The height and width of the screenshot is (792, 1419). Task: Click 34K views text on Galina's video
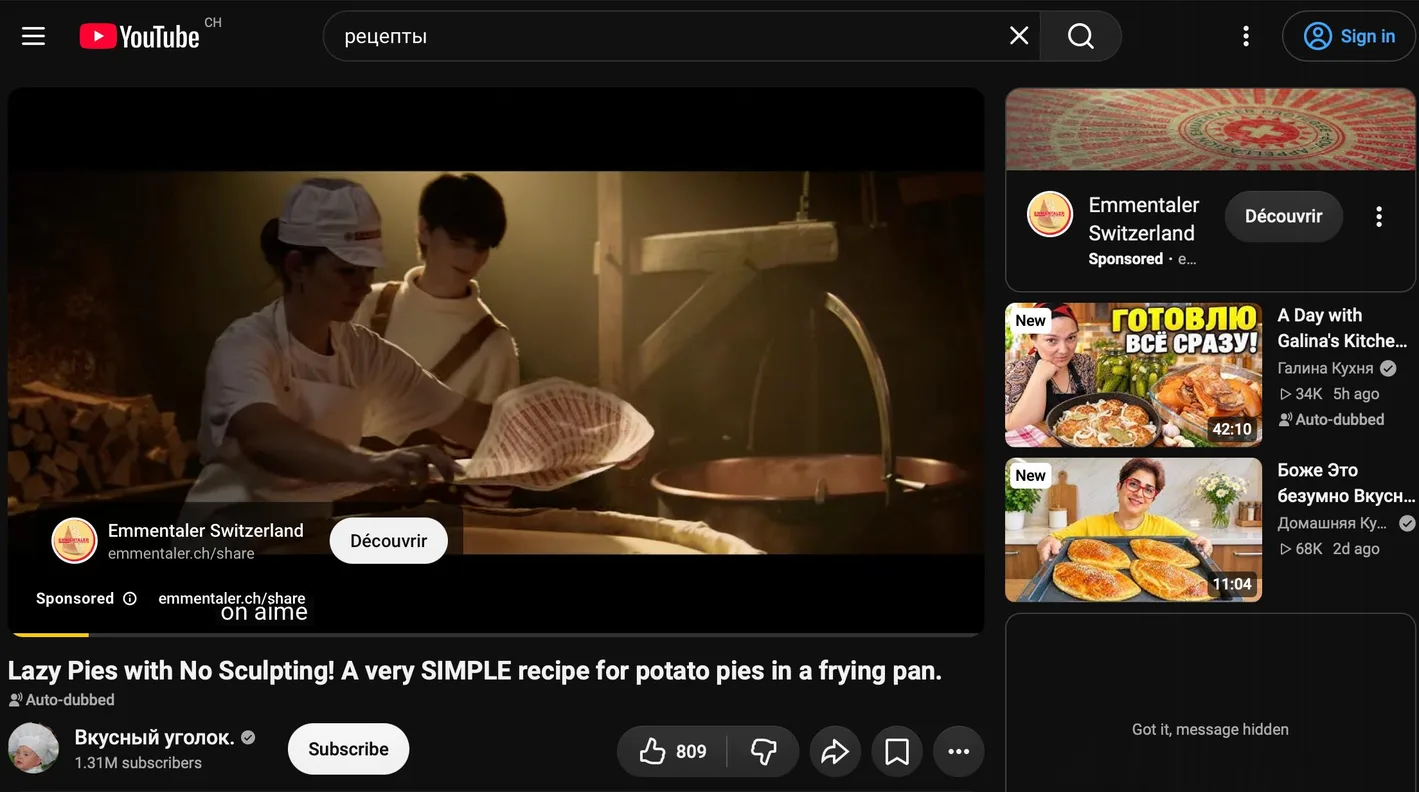click(1301, 394)
